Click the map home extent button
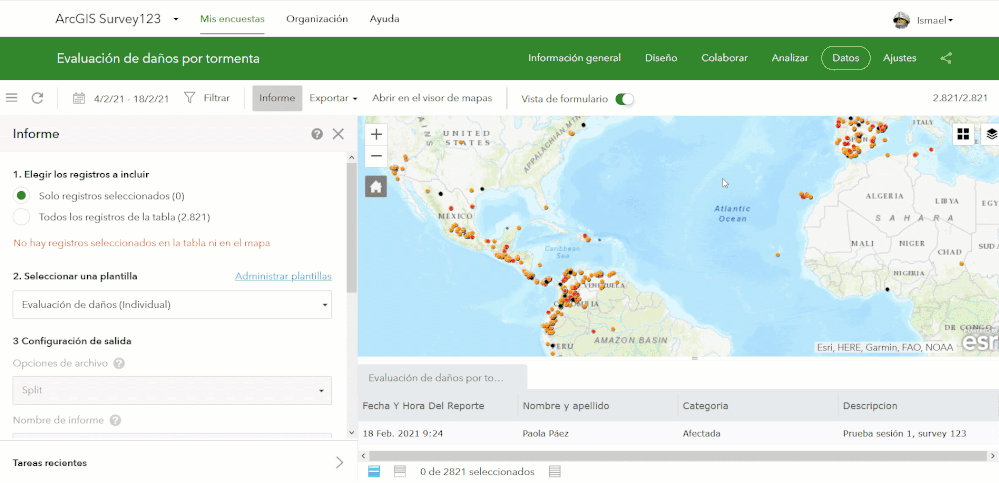999x483 pixels. [376, 186]
